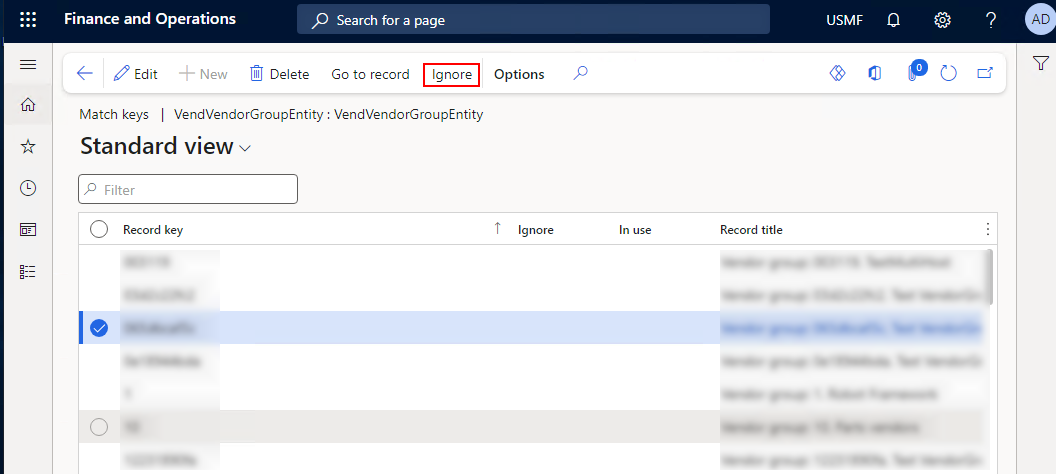Screen dimensions: 1056x474
Task: Open the Help question mark
Action: (991, 20)
